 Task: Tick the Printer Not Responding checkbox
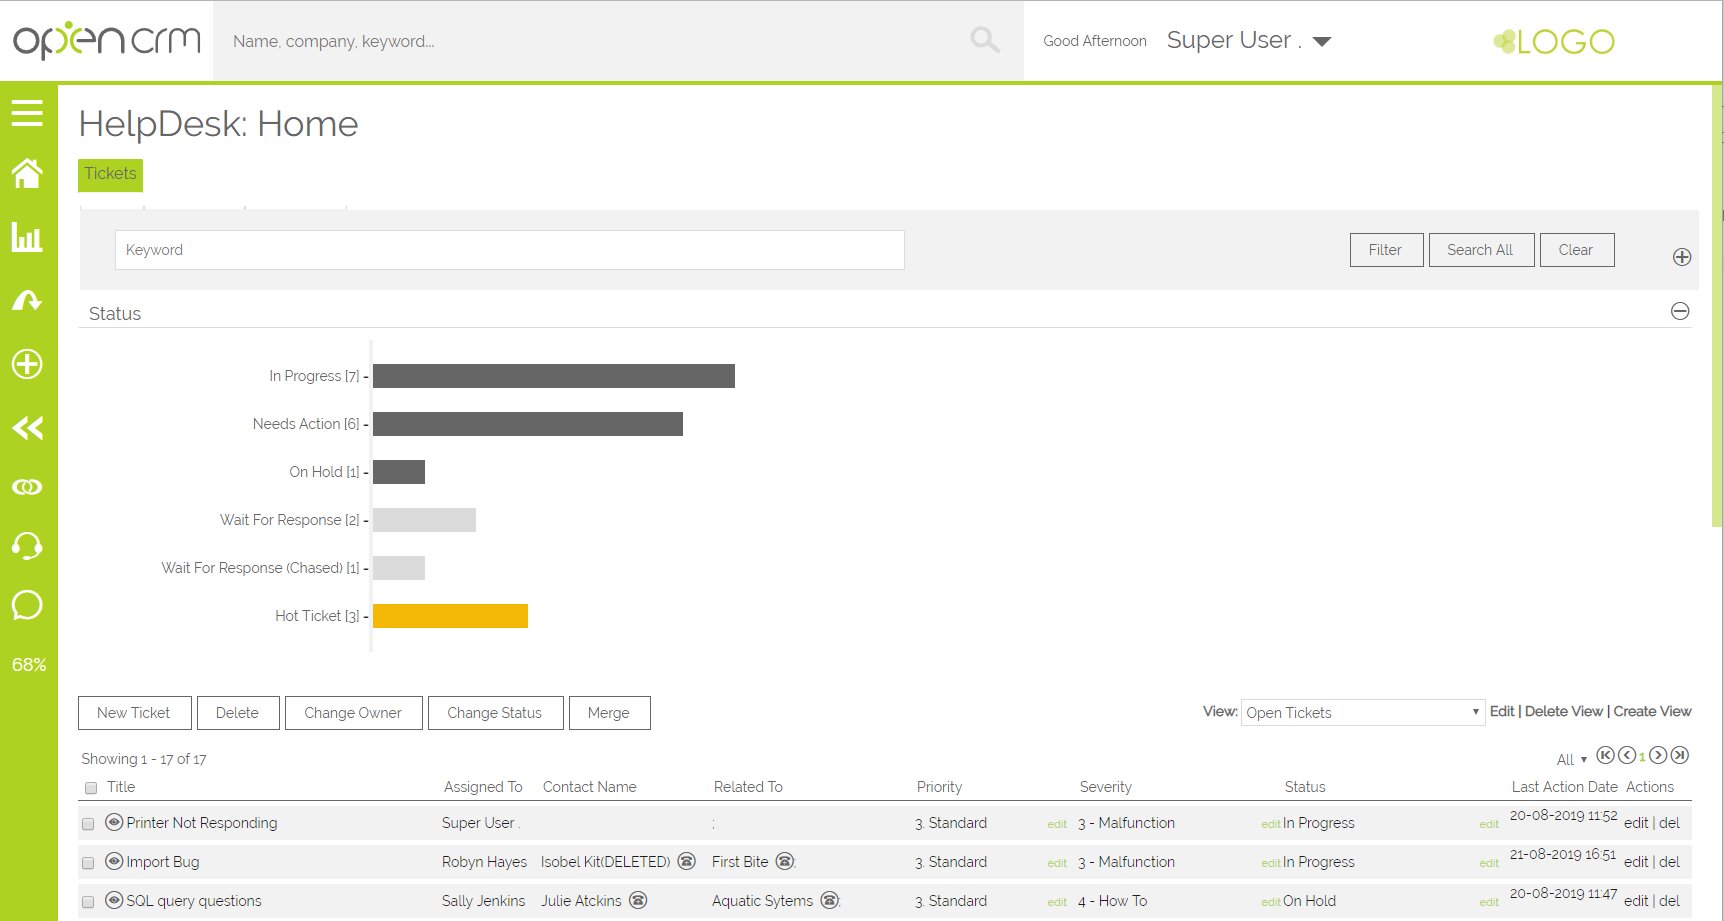(88, 824)
